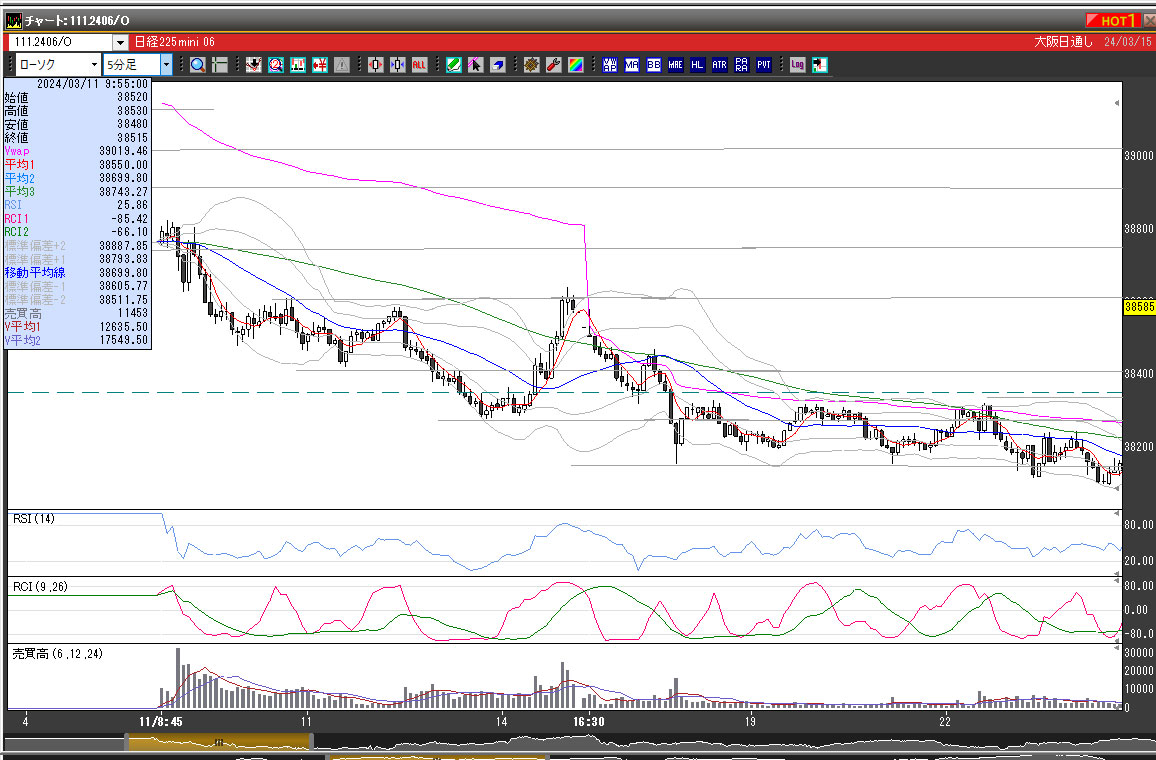
Task: Click the small triangle at chart top right
Action: tap(1117, 102)
